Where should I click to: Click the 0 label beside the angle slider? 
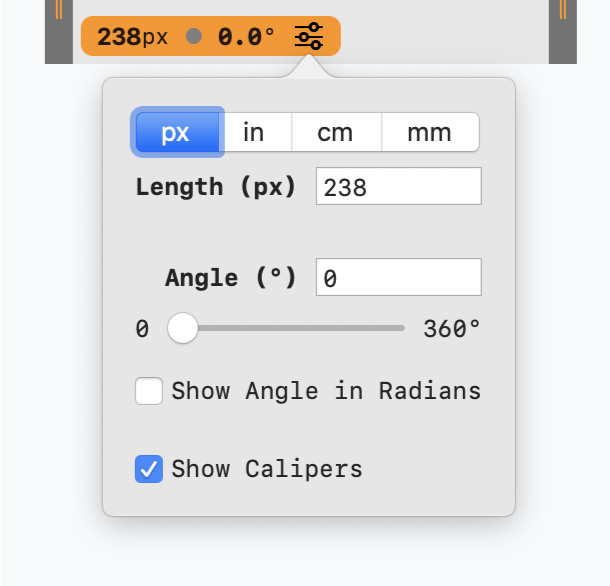click(x=142, y=329)
